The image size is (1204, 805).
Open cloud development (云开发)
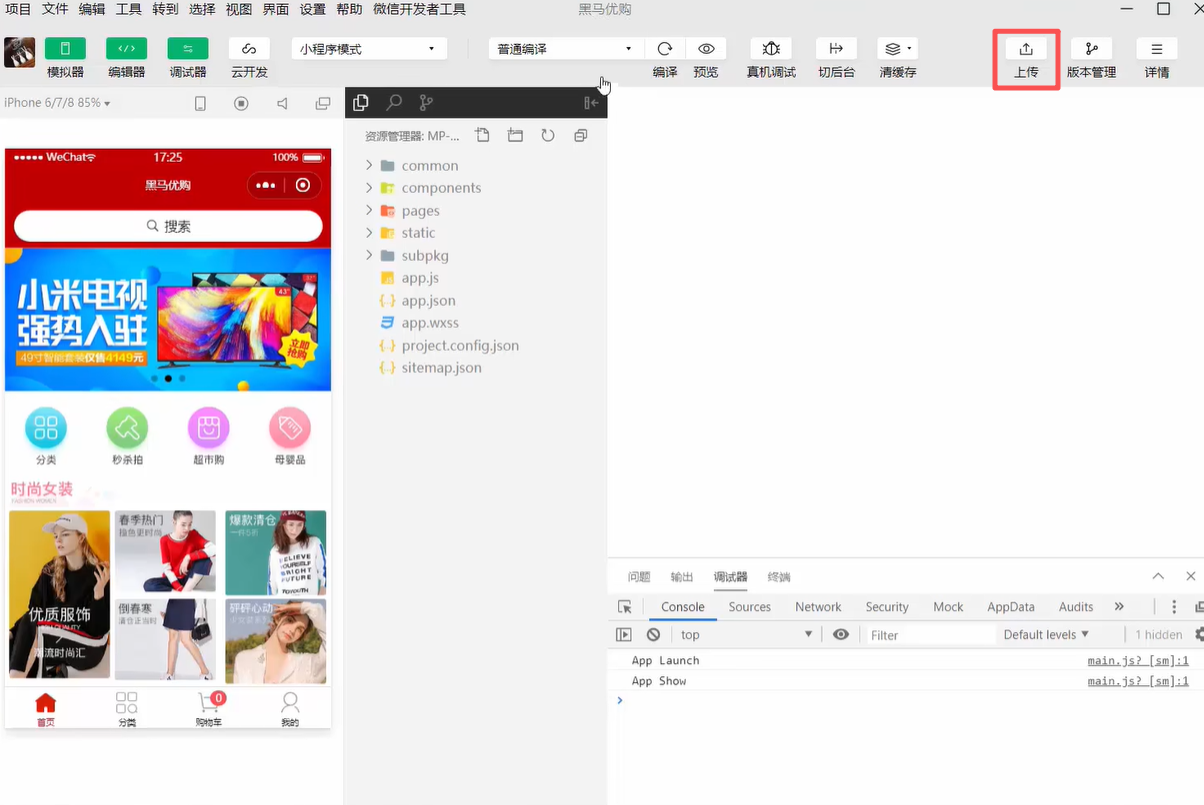(249, 49)
